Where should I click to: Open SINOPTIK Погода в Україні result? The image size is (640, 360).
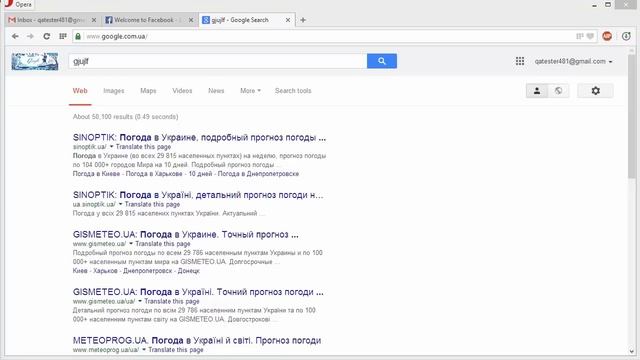[198, 195]
